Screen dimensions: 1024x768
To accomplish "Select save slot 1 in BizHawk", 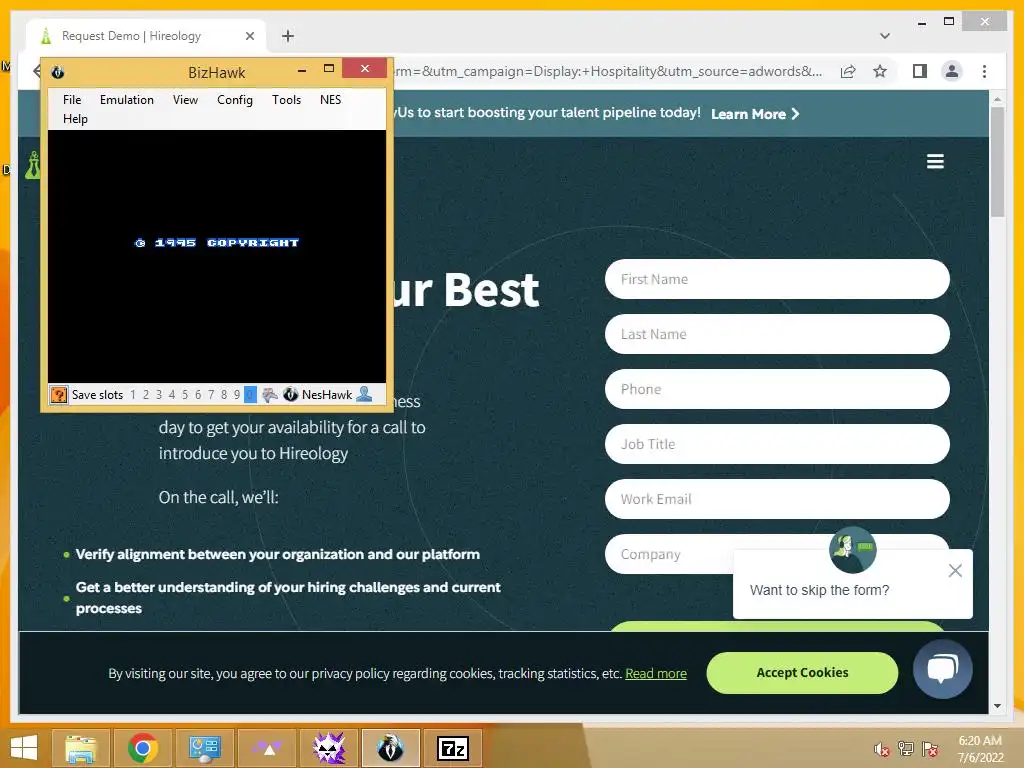I will pyautogui.click(x=133, y=394).
